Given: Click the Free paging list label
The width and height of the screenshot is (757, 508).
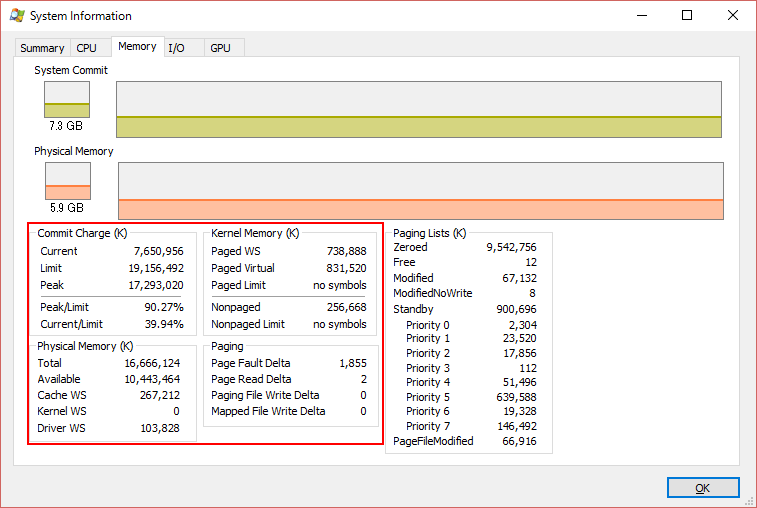Looking at the screenshot, I should 404,262.
